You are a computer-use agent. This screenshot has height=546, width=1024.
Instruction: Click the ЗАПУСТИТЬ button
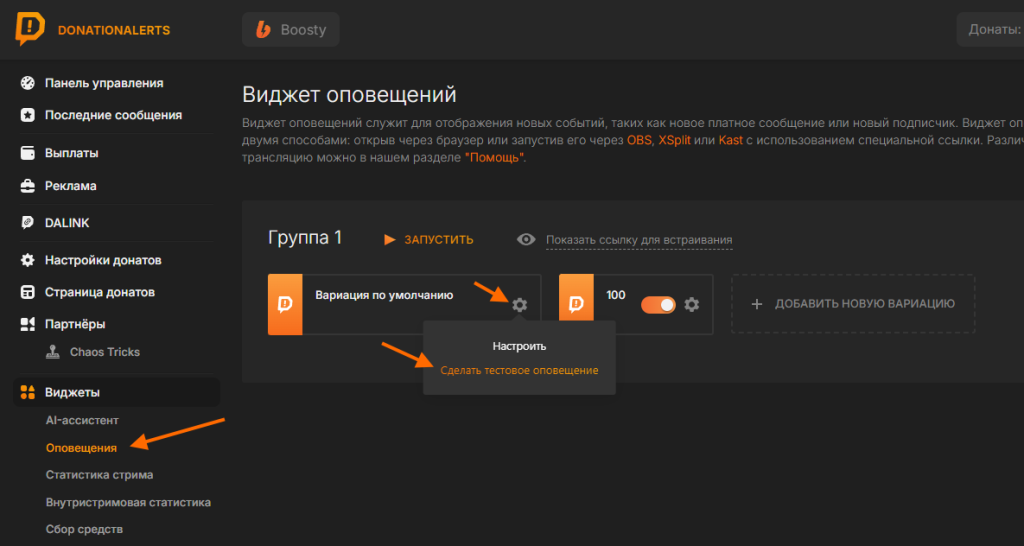click(429, 240)
